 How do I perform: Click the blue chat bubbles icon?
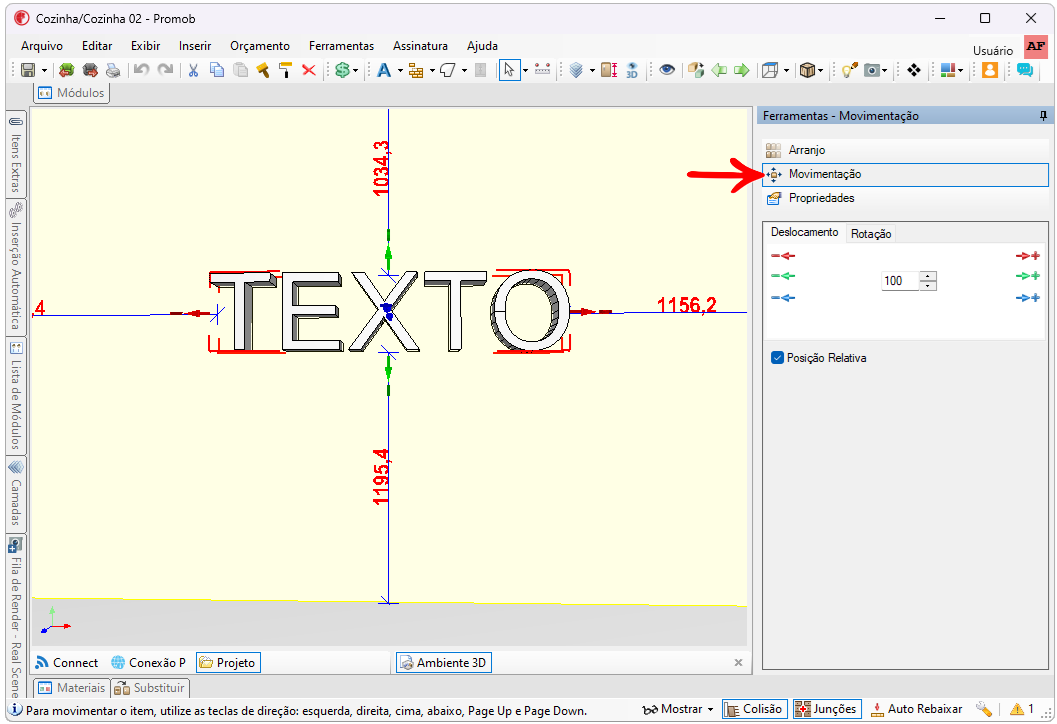tap(1024, 70)
